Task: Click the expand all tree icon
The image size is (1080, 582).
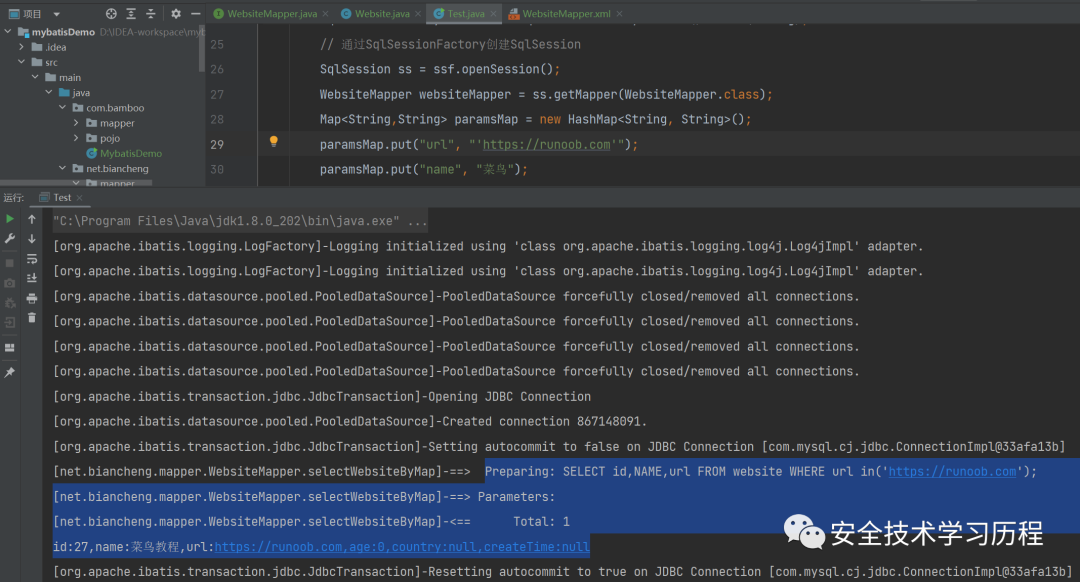Action: [131, 13]
